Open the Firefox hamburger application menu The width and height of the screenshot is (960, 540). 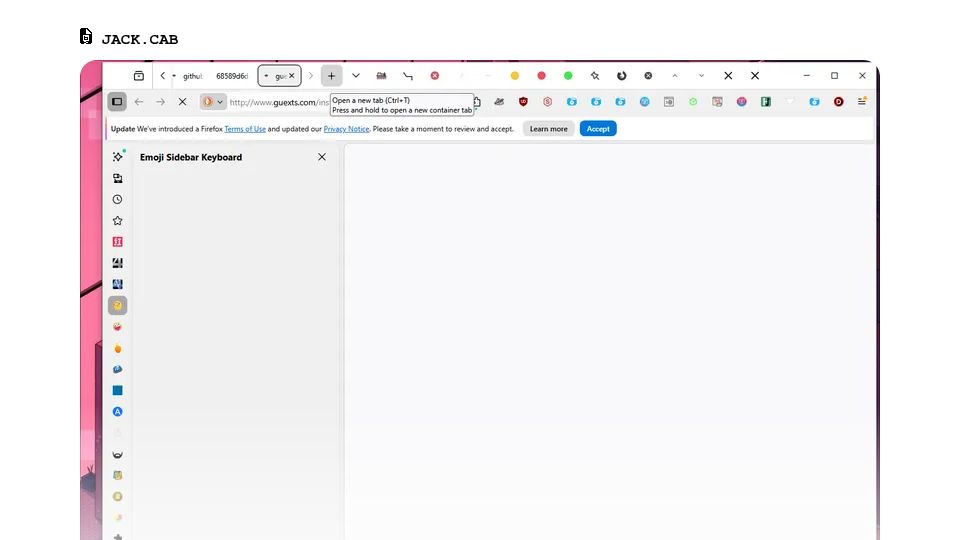[x=861, y=102]
